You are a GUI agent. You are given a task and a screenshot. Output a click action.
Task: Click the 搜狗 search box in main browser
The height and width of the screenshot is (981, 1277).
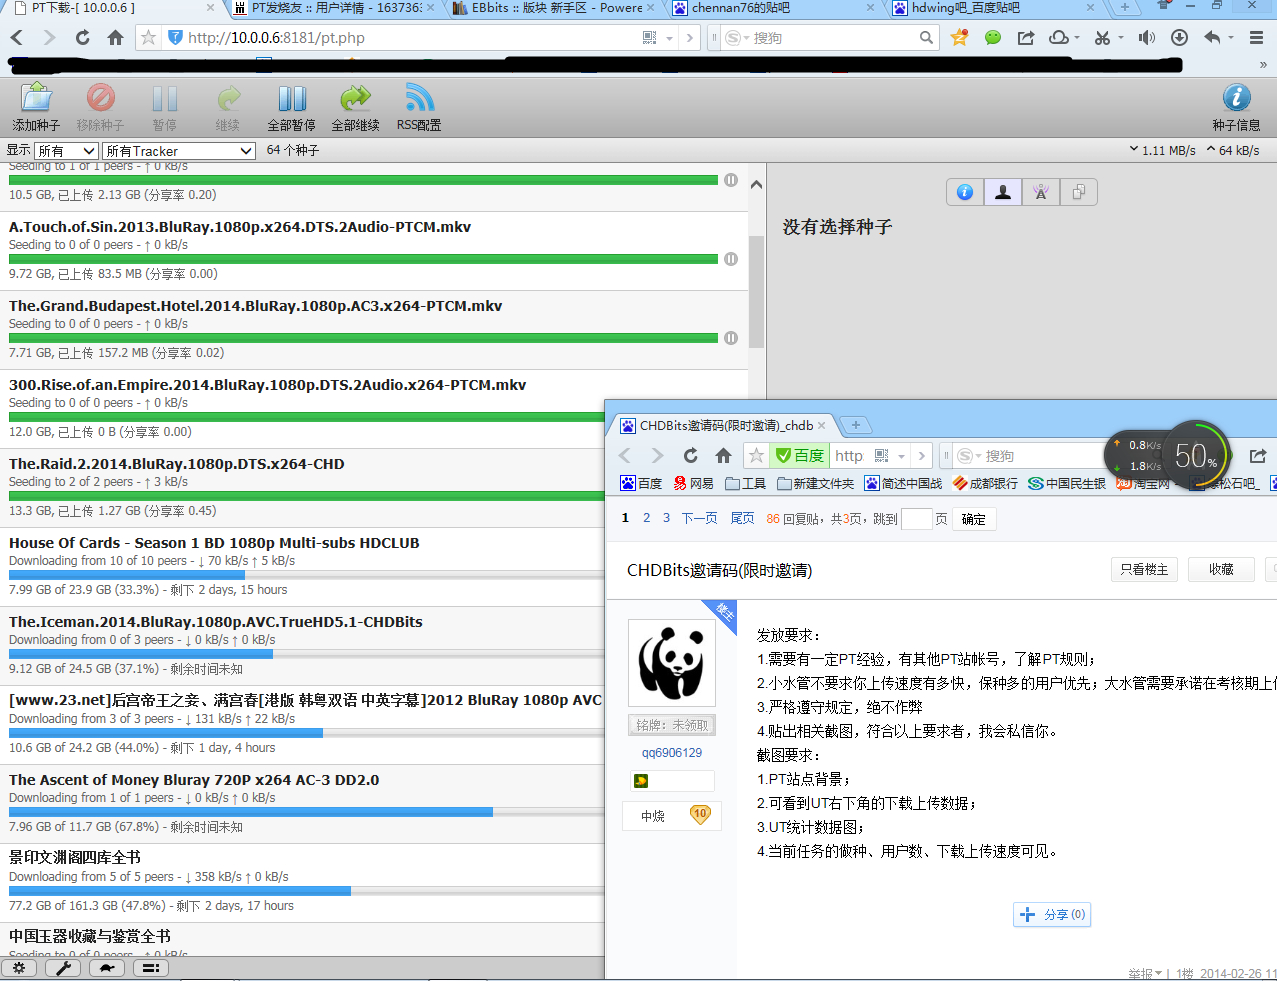coord(830,38)
